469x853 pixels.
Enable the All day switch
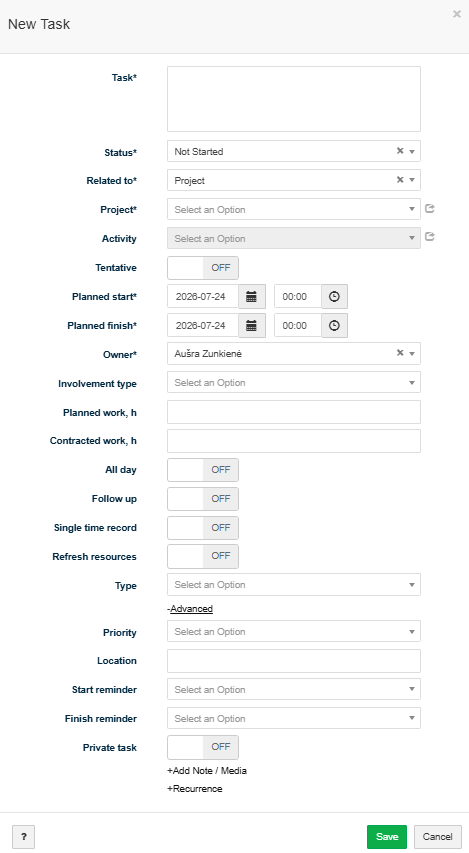tap(203, 469)
